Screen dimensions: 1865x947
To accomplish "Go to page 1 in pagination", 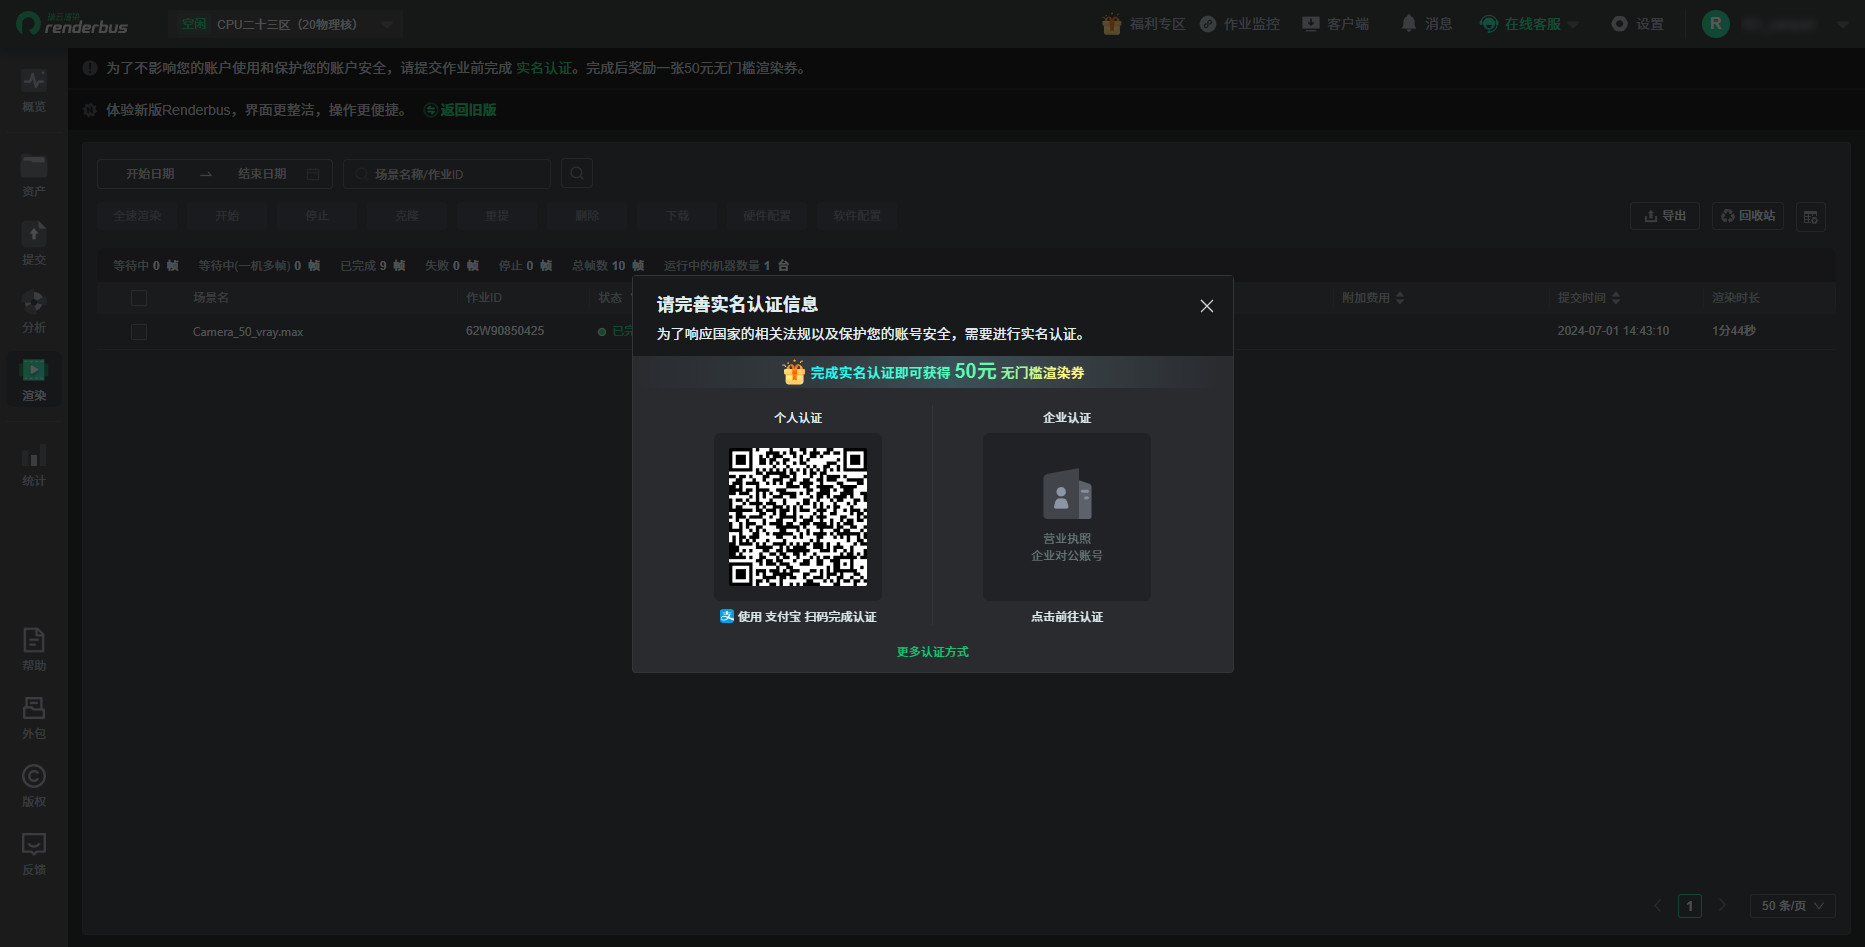I will [1690, 906].
